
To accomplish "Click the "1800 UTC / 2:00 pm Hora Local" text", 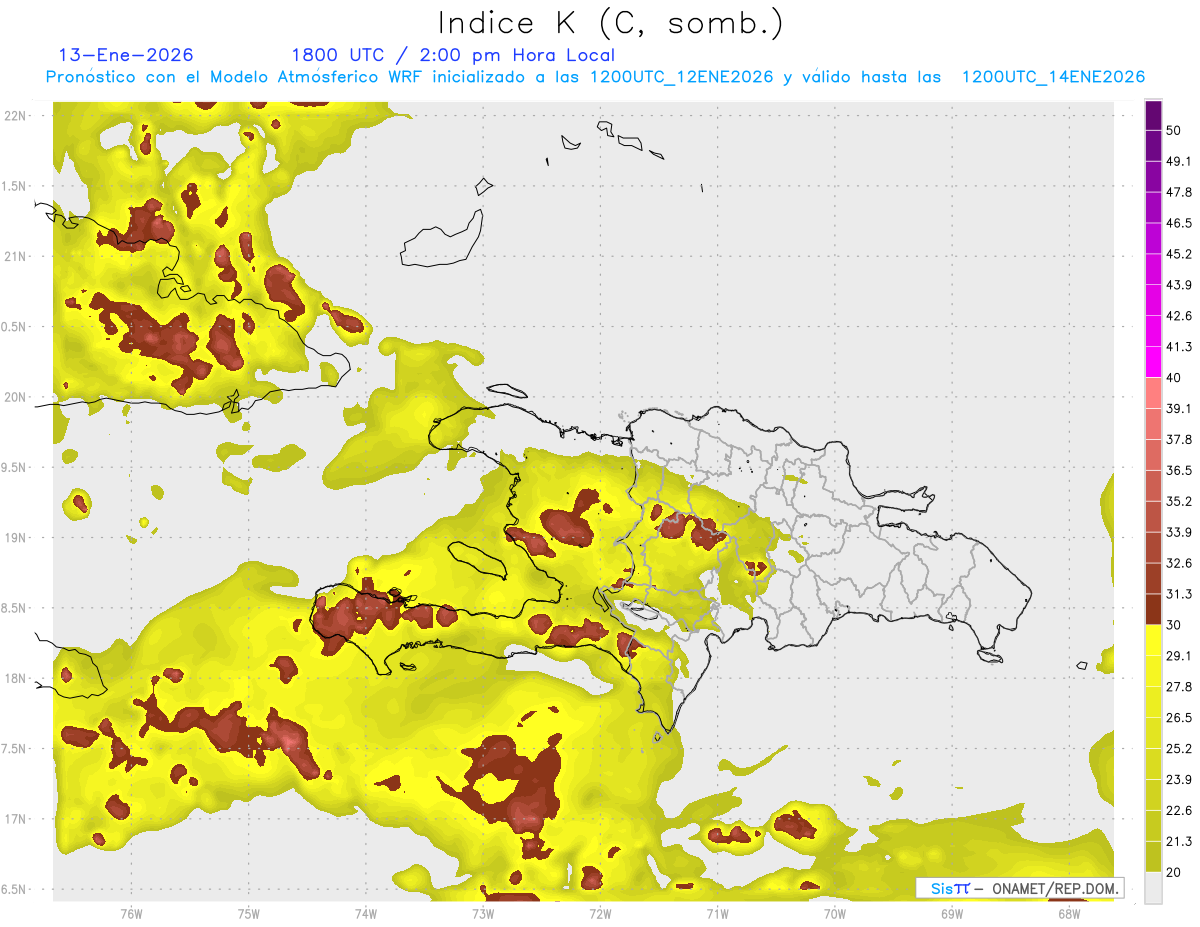I will point(453,55).
